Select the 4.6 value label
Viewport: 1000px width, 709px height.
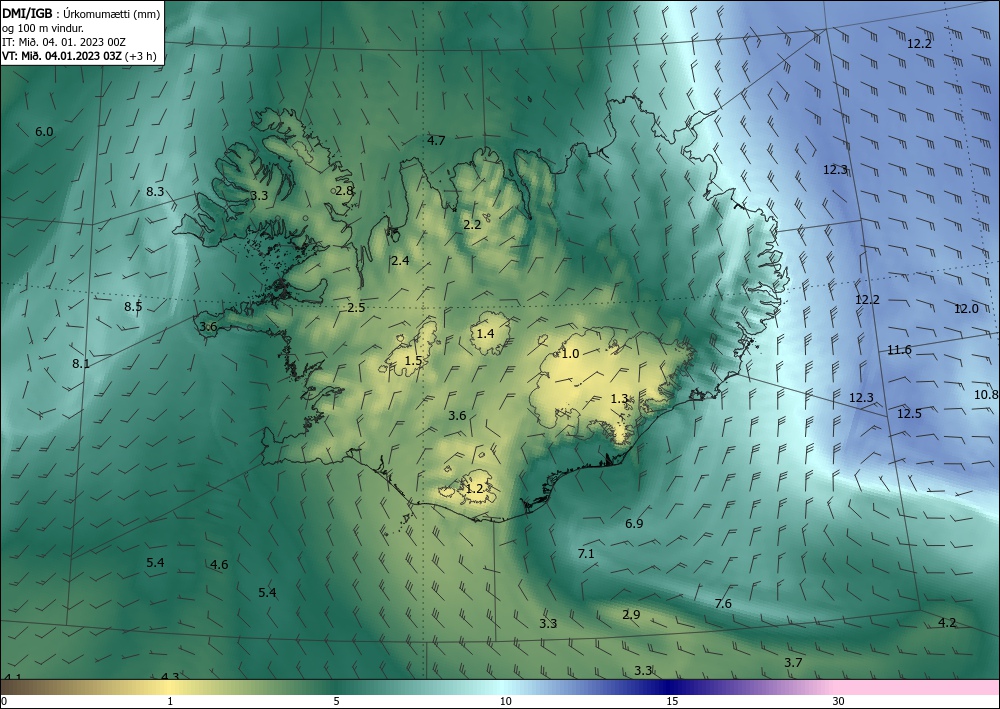tap(219, 565)
